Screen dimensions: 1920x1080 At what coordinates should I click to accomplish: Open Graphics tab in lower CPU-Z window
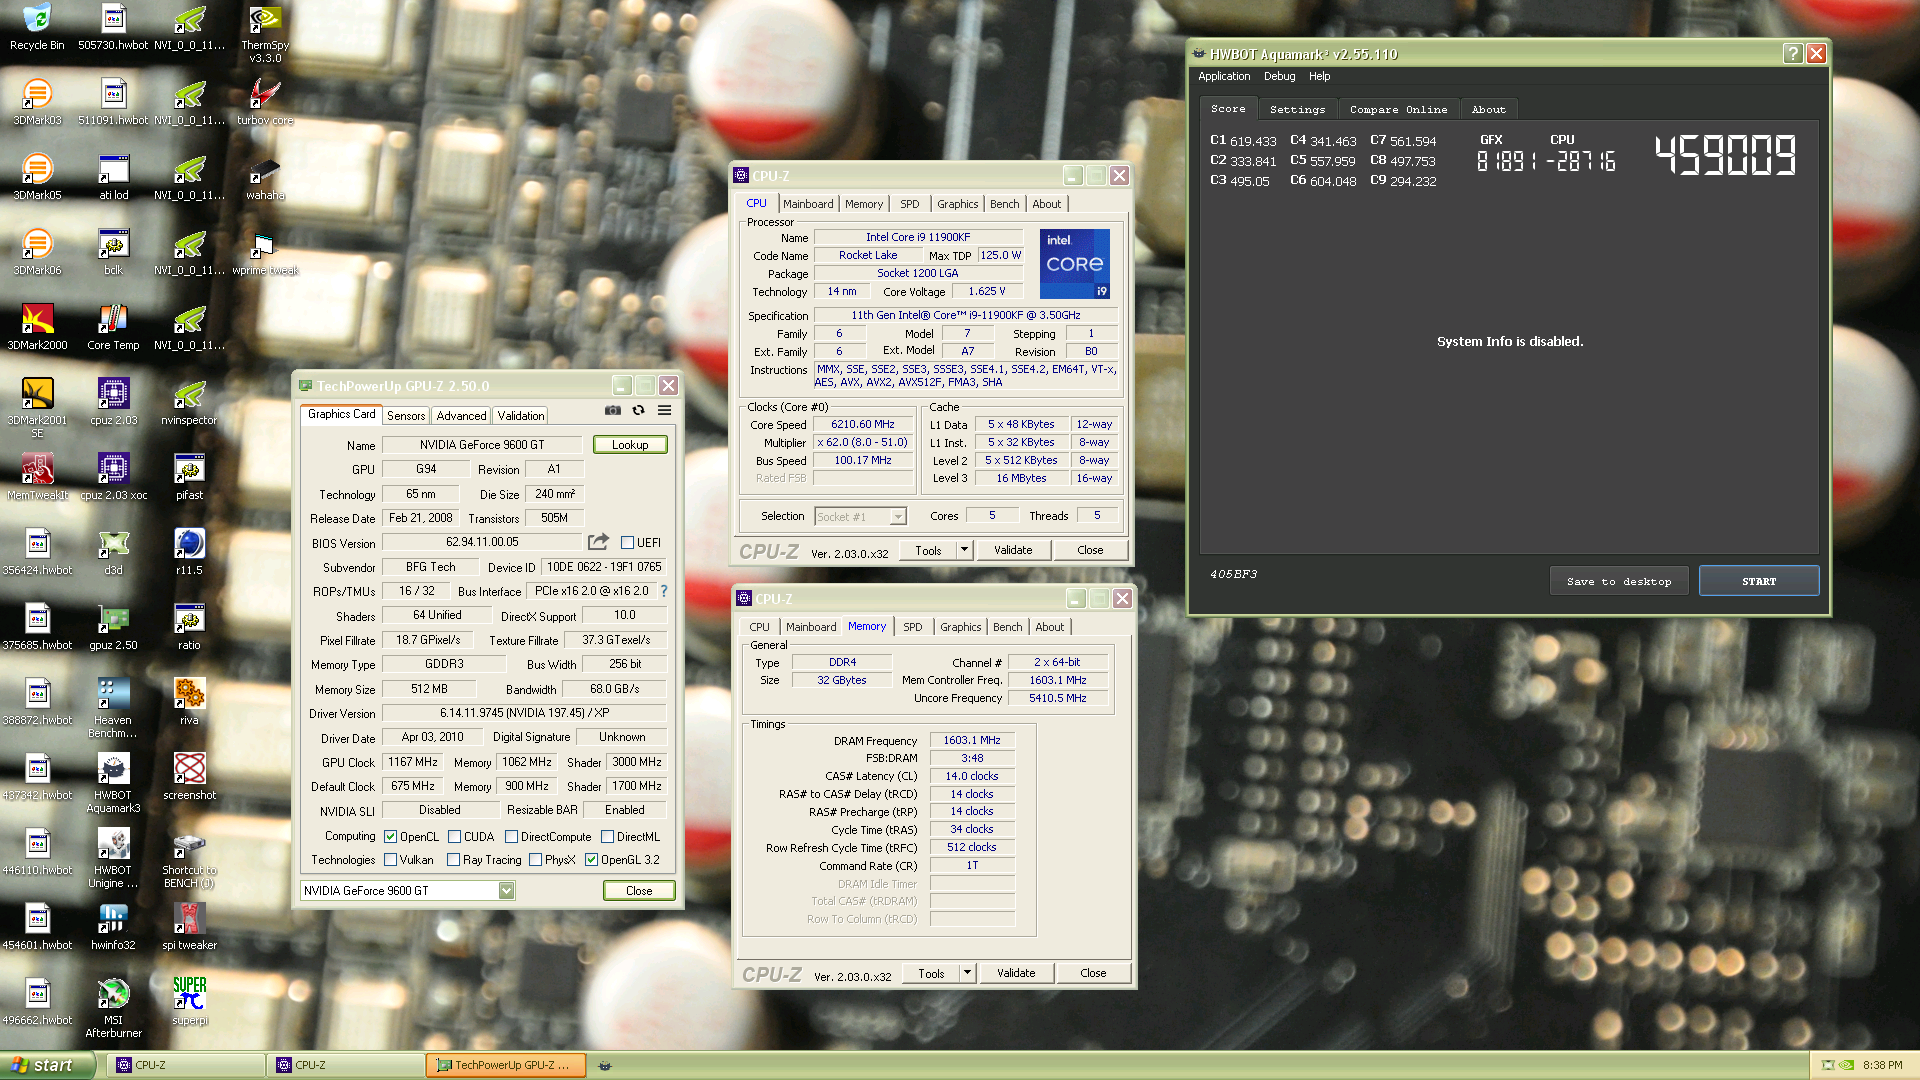pos(960,627)
